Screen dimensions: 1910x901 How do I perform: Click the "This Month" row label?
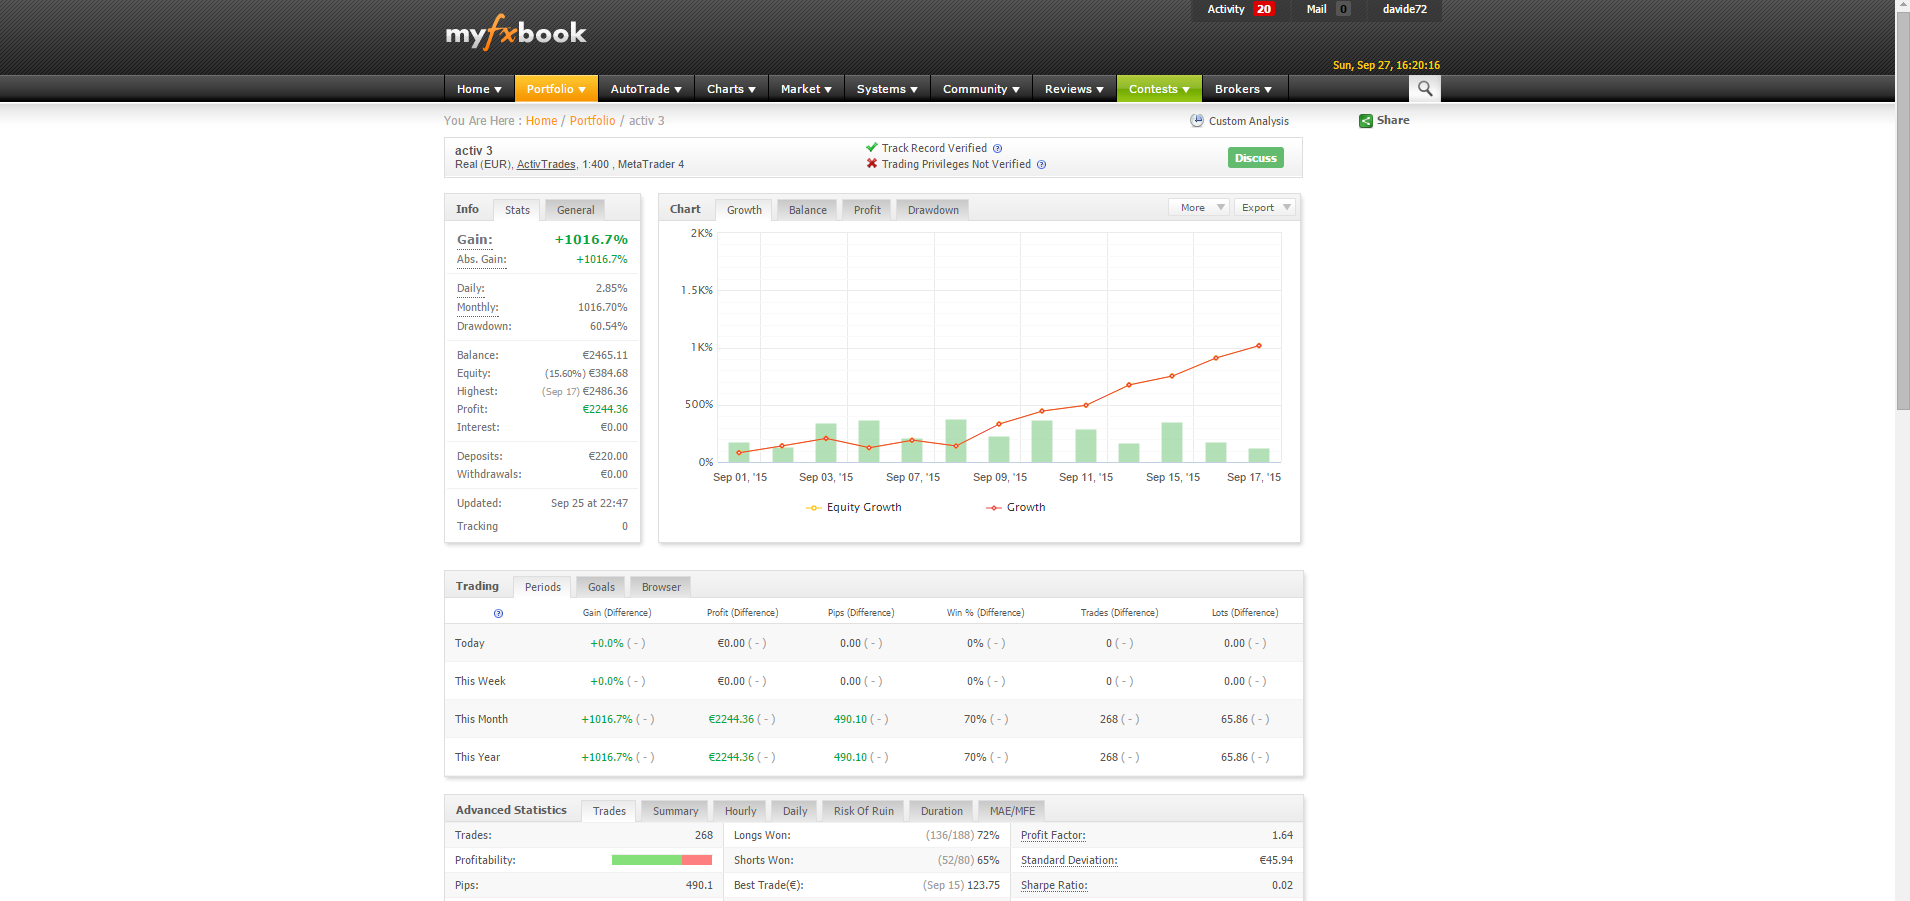(x=481, y=719)
